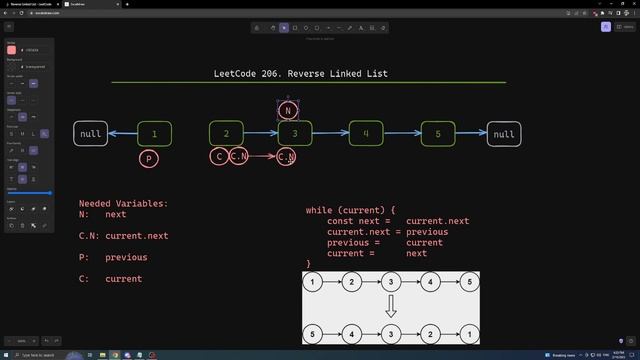Select the Rectangle shape tool
This screenshot has height=360, width=640.
pos(295,28)
